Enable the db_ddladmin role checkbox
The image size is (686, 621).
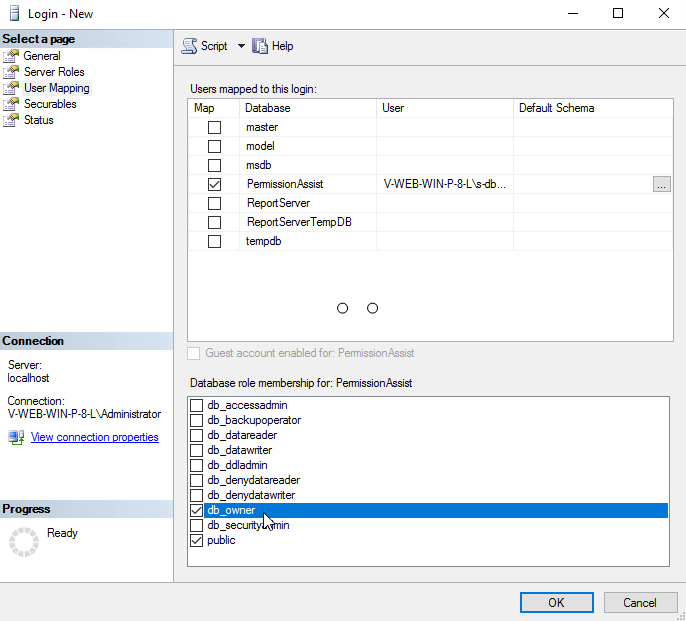[x=196, y=465]
